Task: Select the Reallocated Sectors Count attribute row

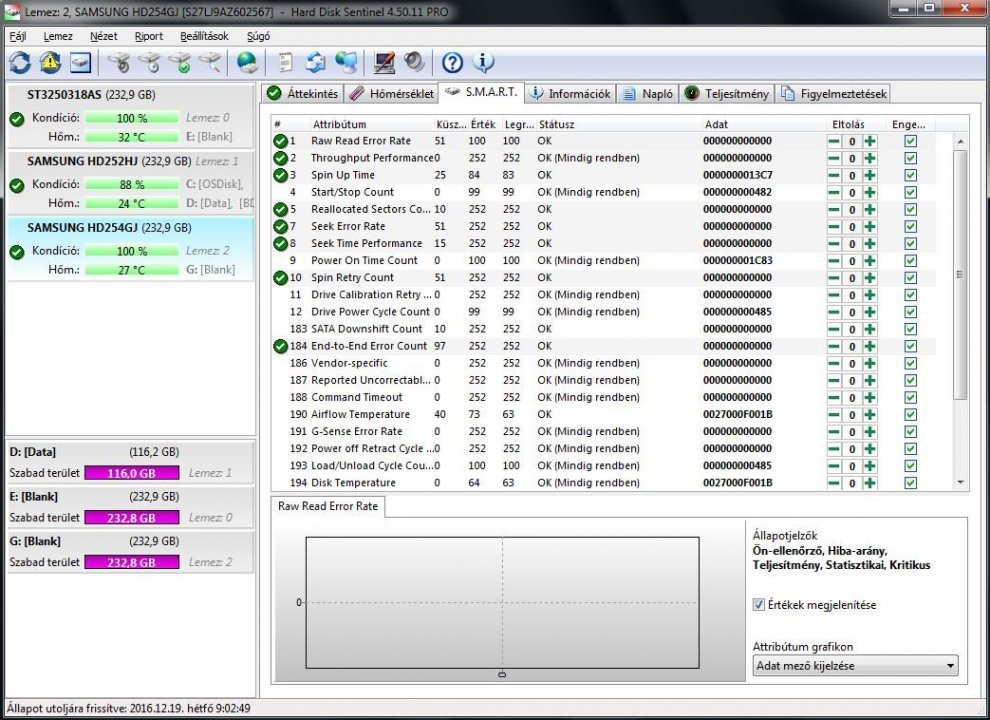Action: [604, 210]
